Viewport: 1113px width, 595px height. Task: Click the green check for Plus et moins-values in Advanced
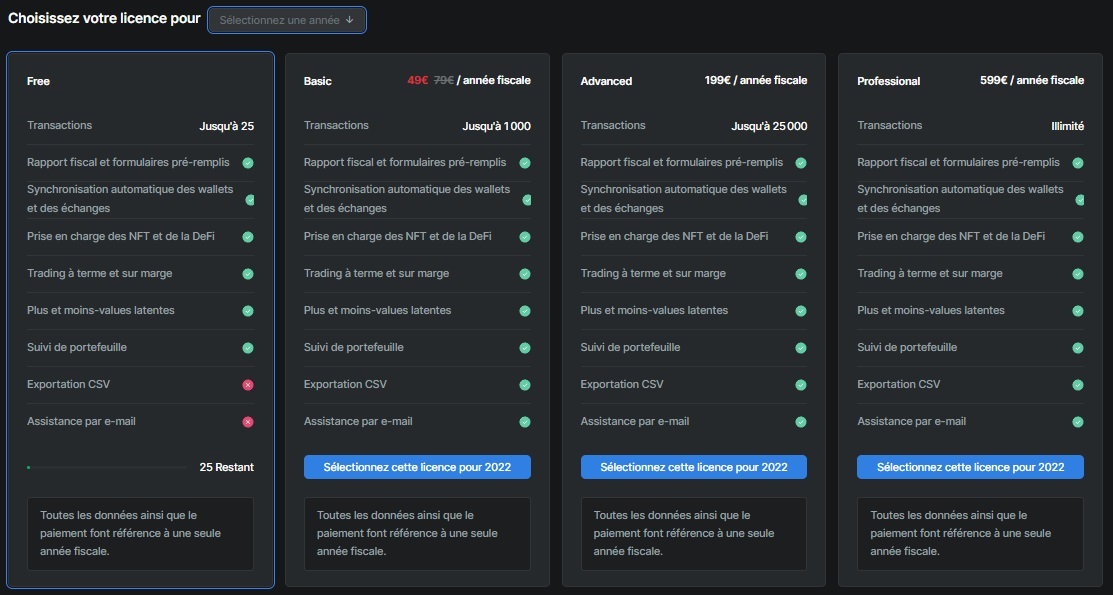(801, 311)
